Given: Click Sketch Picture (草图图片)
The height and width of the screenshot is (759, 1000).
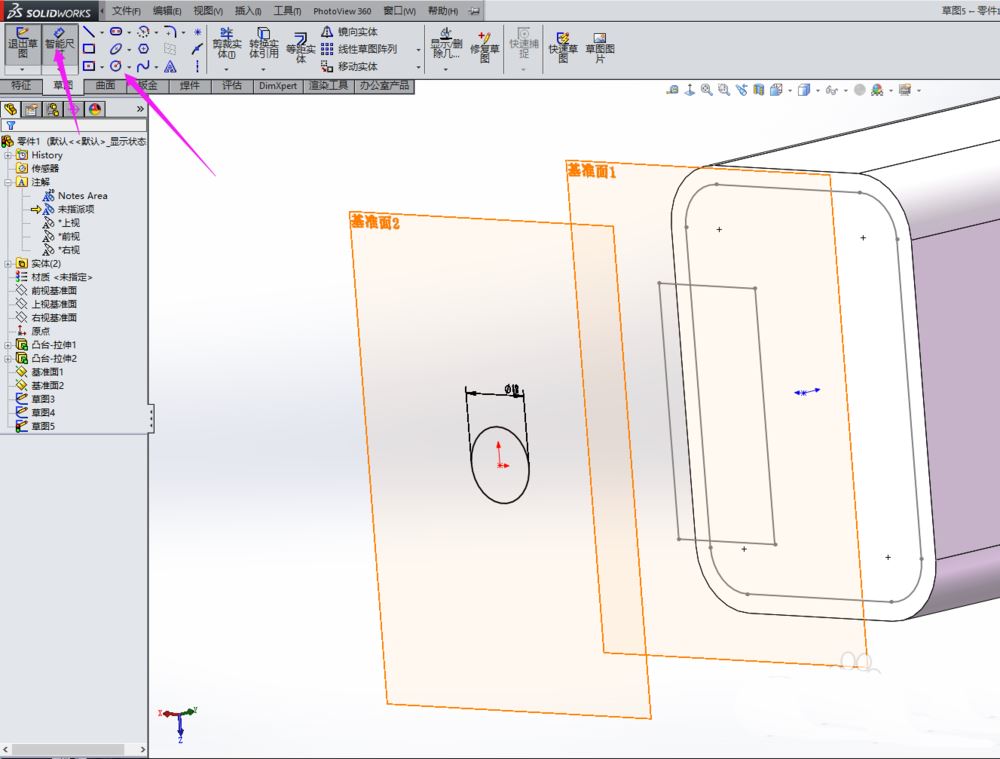Looking at the screenshot, I should click(600, 47).
